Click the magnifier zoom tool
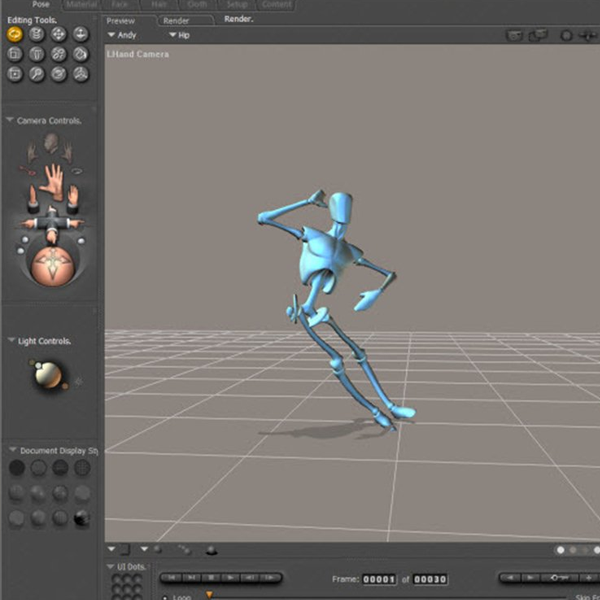600x600 pixels. [37, 74]
